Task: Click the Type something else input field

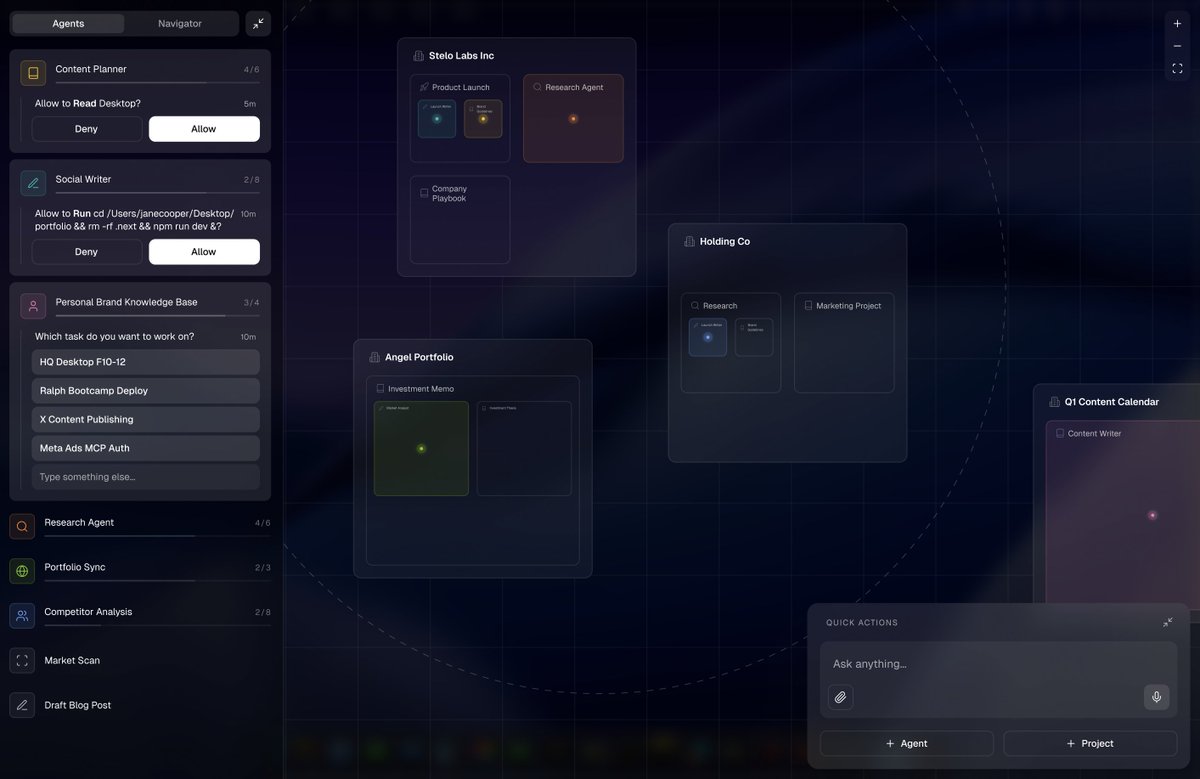Action: [x=145, y=477]
